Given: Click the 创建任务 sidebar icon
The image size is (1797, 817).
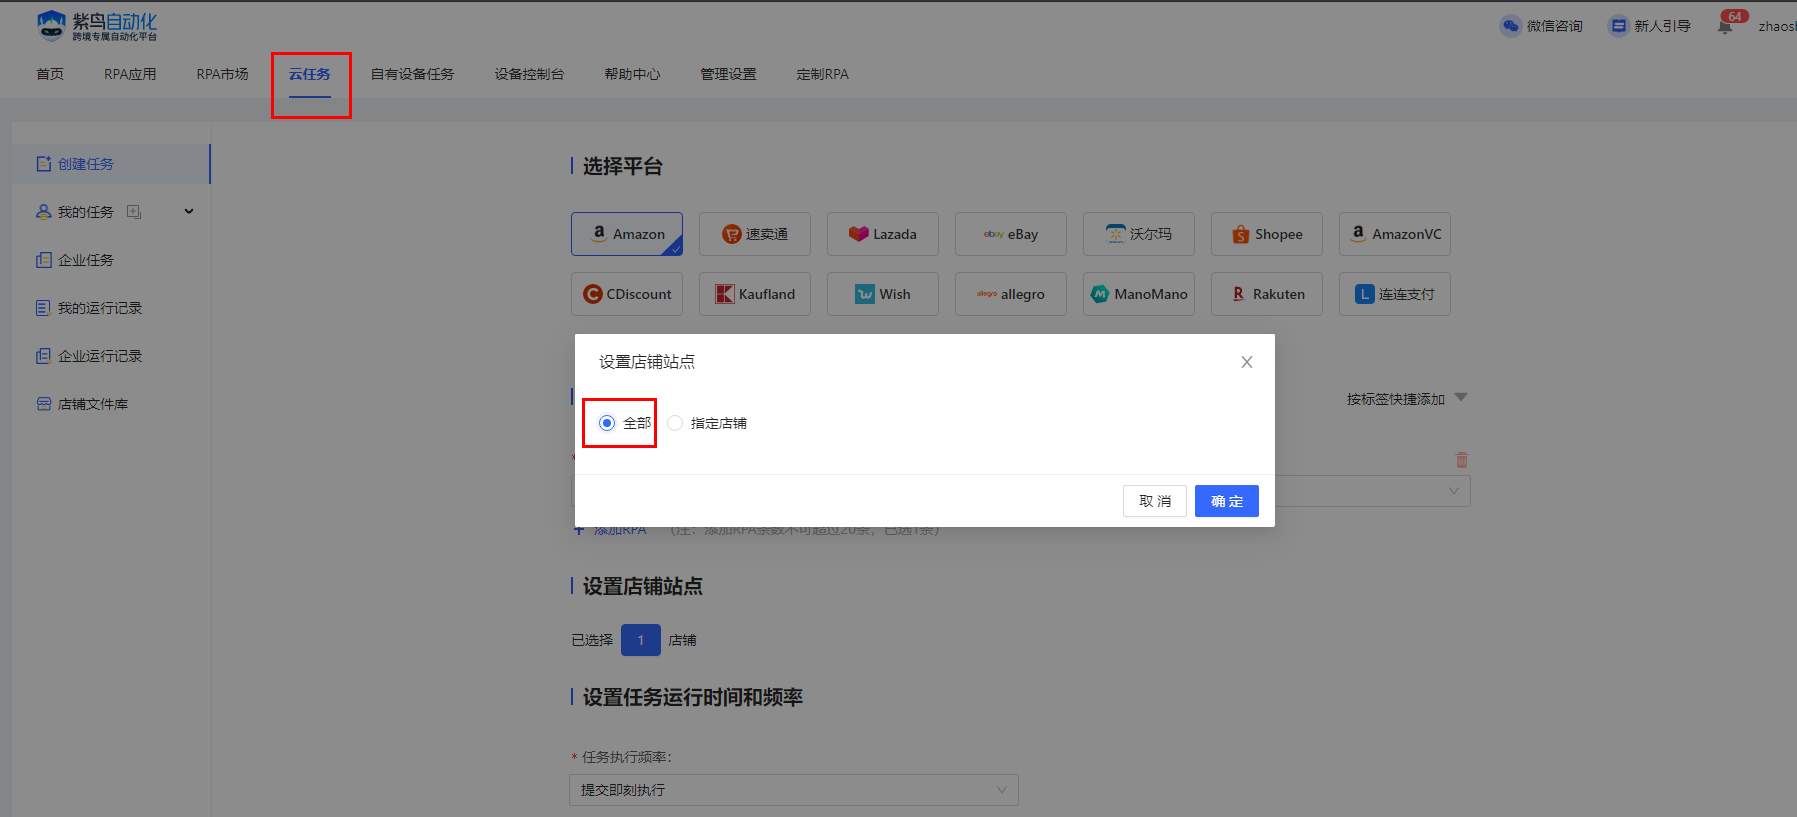Looking at the screenshot, I should [43, 164].
